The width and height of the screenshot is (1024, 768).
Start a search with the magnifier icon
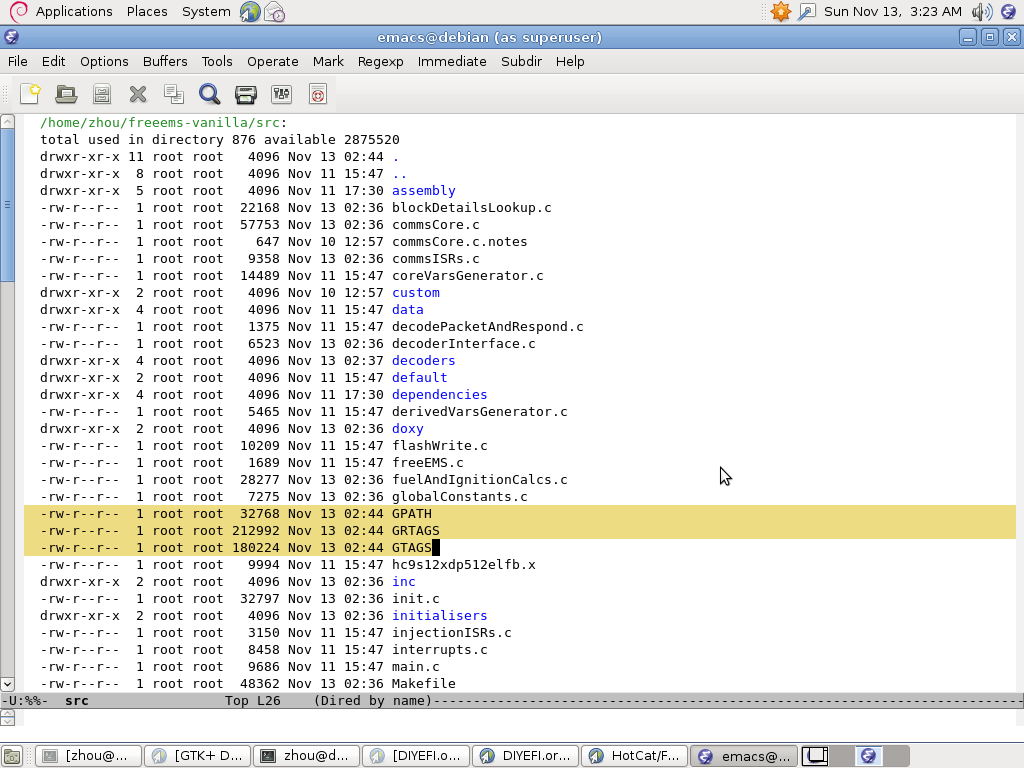209,94
